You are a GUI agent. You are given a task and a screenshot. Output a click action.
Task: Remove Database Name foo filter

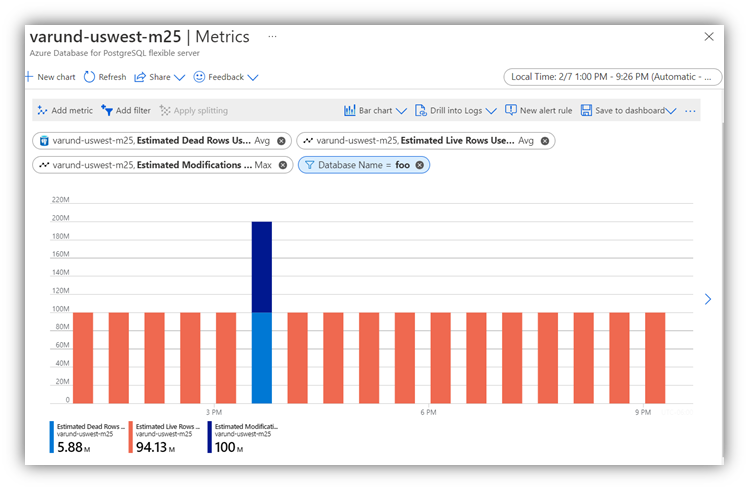click(419, 165)
